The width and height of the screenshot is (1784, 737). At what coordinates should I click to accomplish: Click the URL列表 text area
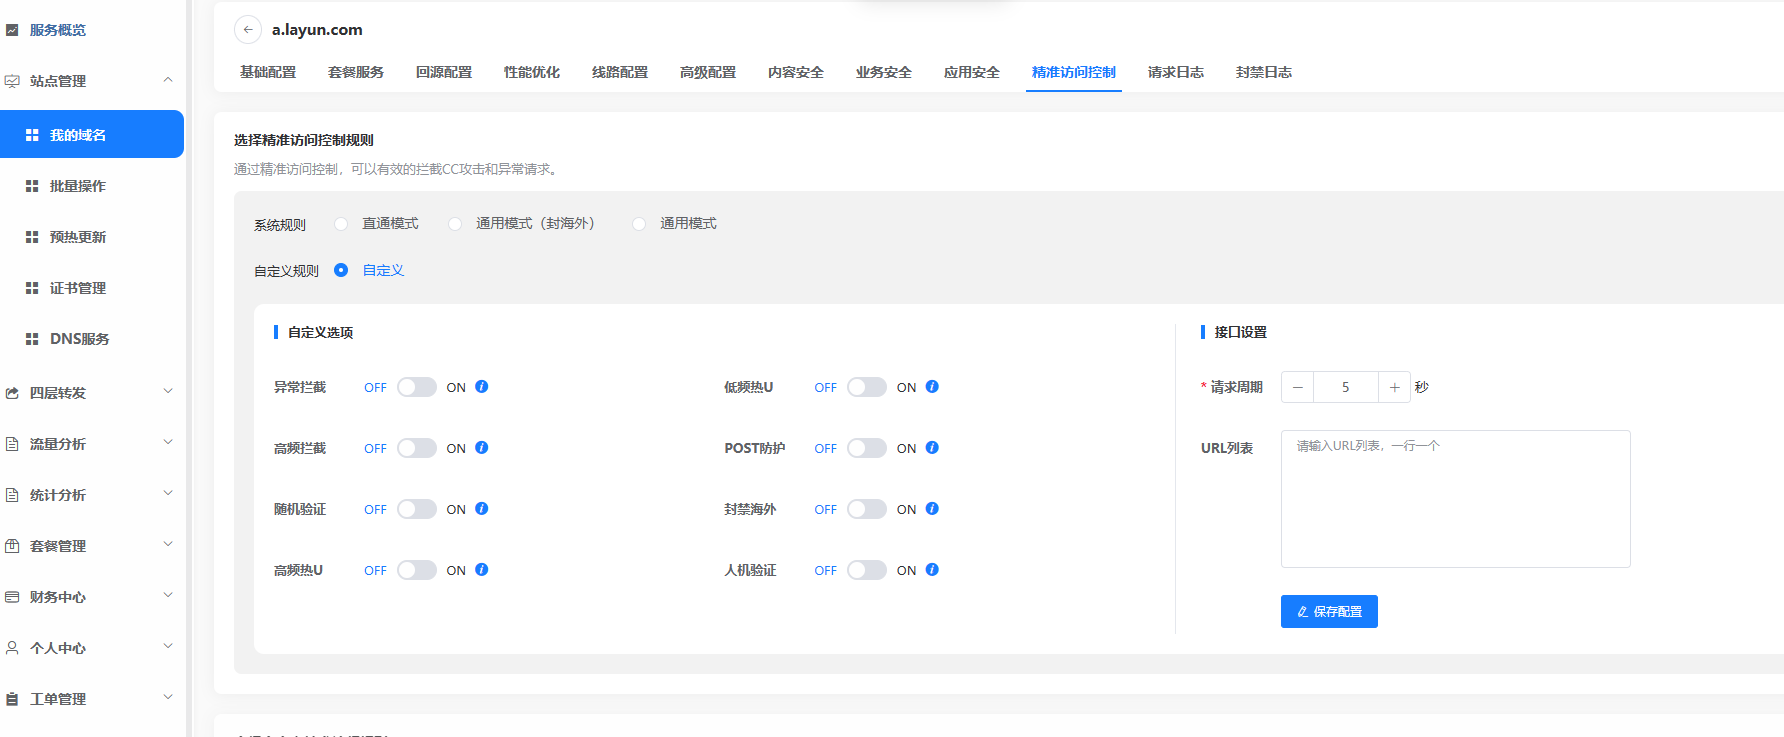click(x=1455, y=499)
